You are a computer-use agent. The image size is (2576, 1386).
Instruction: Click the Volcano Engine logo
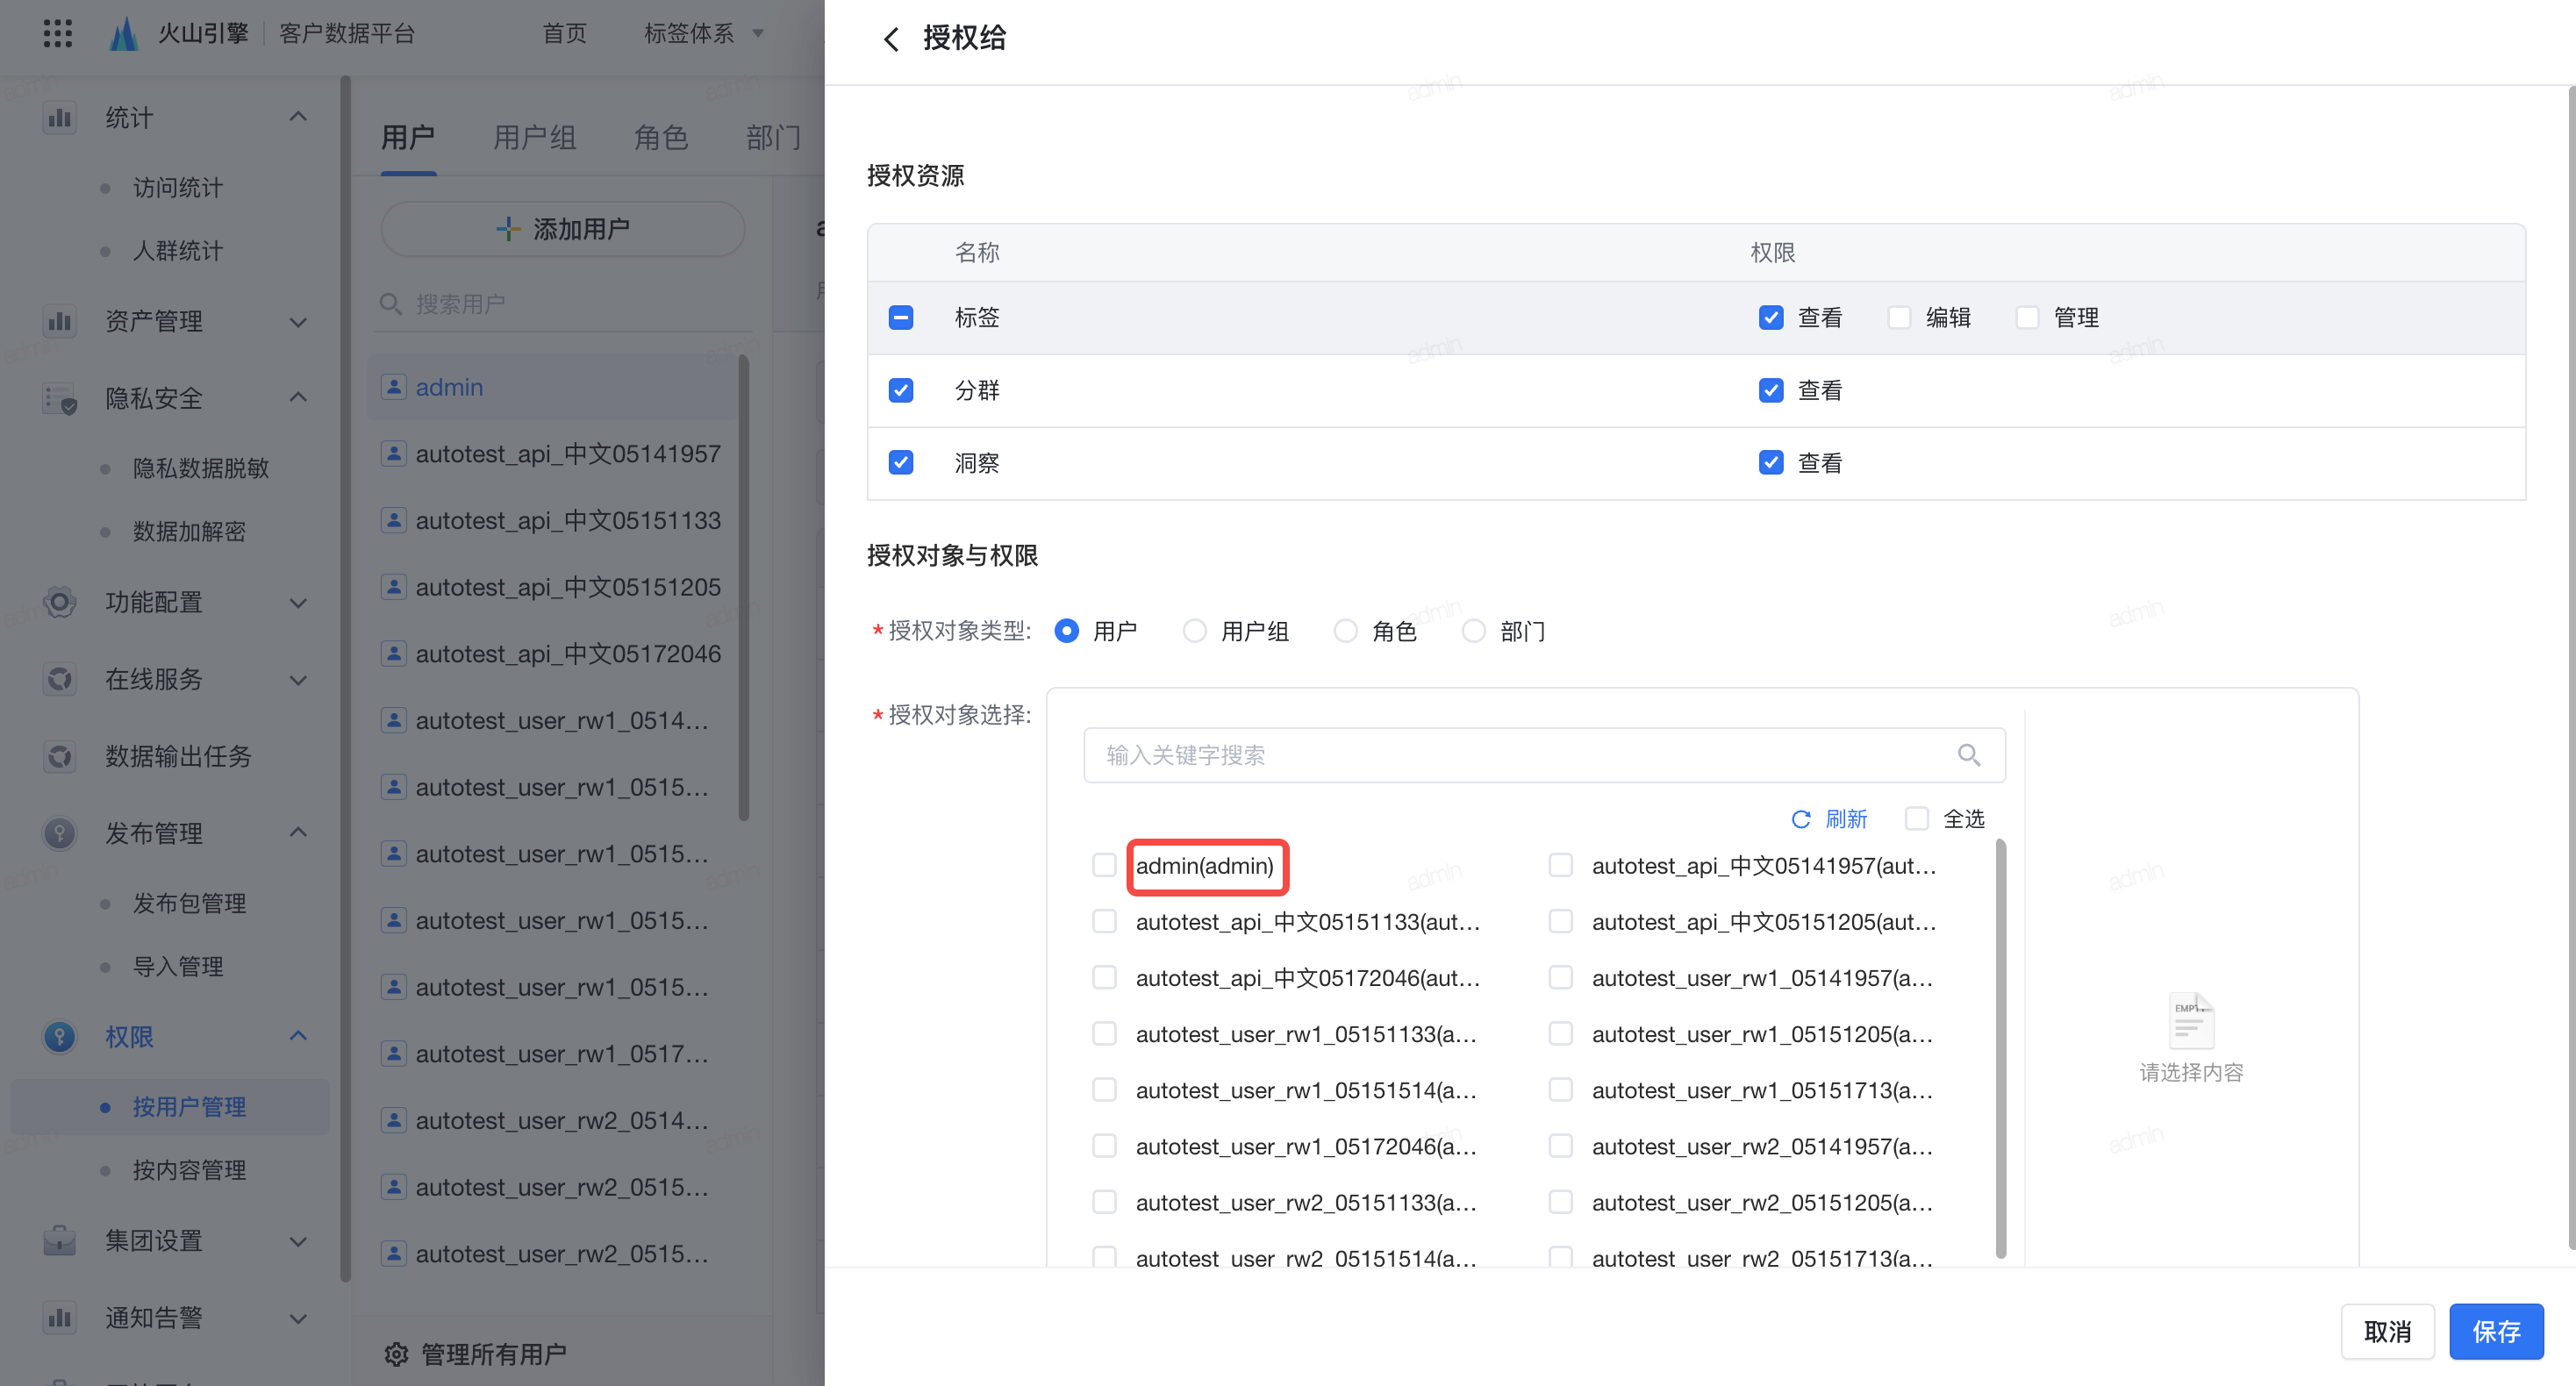click(123, 33)
